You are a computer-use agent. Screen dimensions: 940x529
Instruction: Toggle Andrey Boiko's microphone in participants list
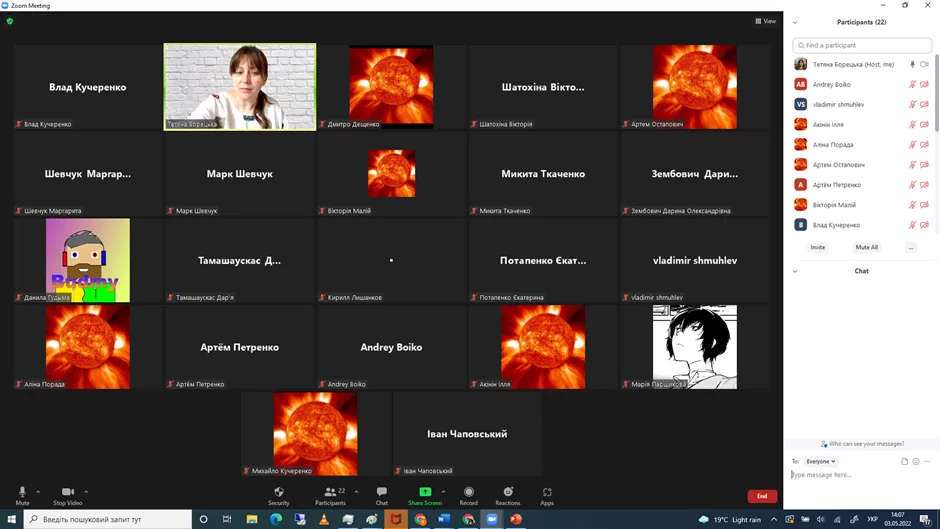[x=912, y=85]
